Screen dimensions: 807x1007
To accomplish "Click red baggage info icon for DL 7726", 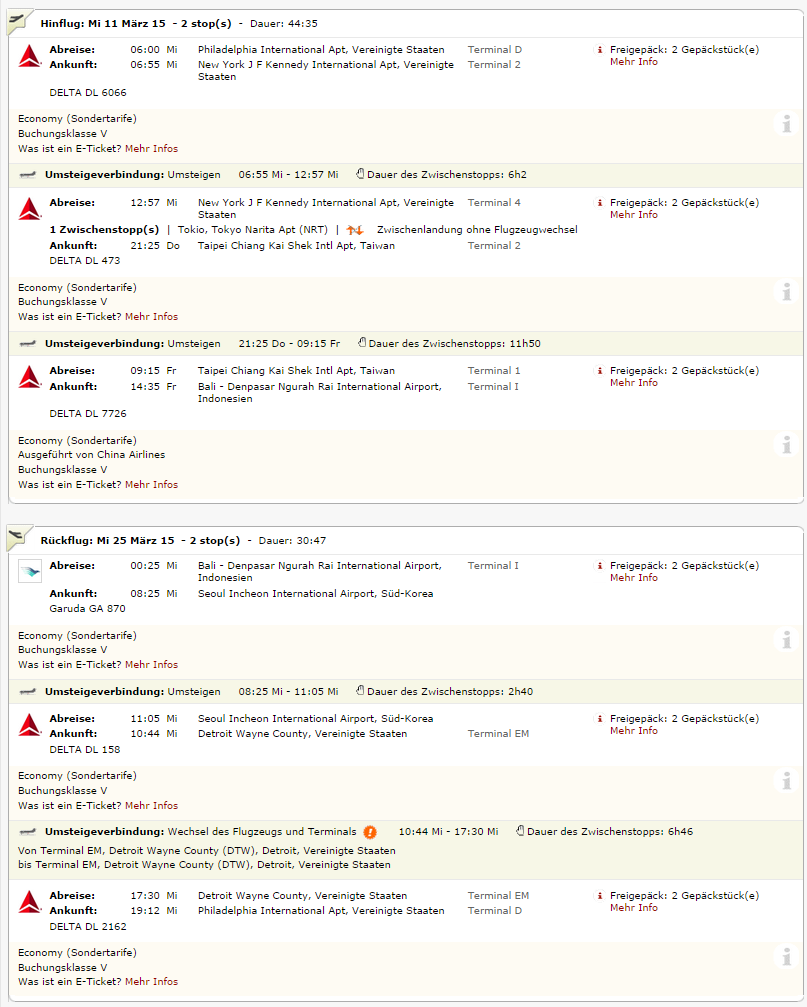I will (600, 371).
